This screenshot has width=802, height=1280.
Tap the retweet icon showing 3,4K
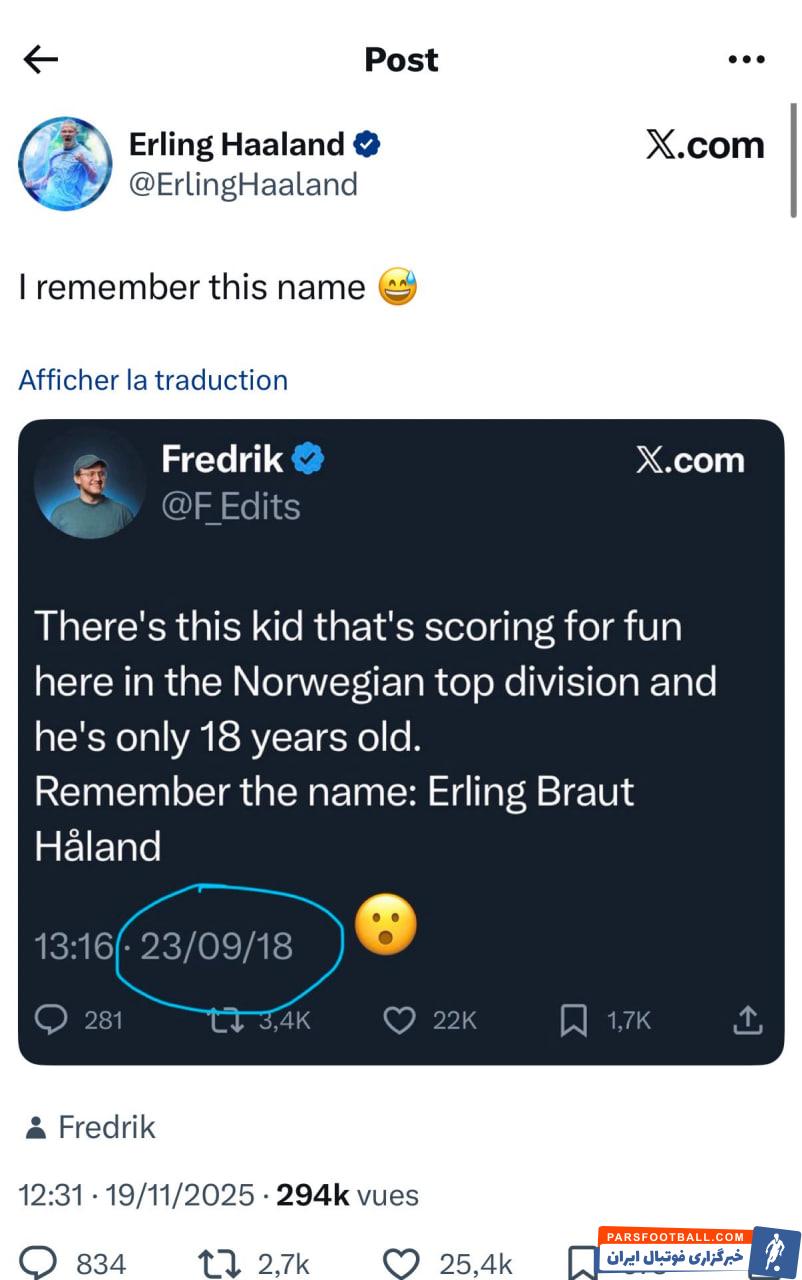[223, 1020]
